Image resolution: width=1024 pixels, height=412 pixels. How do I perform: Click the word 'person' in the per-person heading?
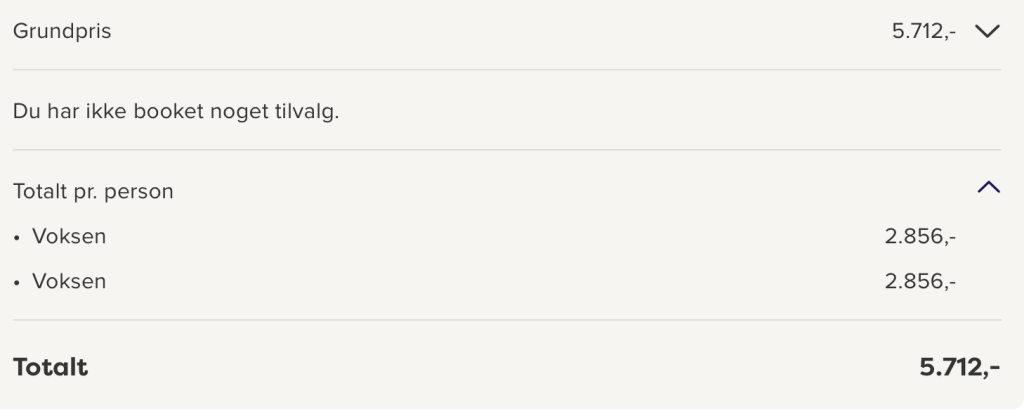pos(139,191)
